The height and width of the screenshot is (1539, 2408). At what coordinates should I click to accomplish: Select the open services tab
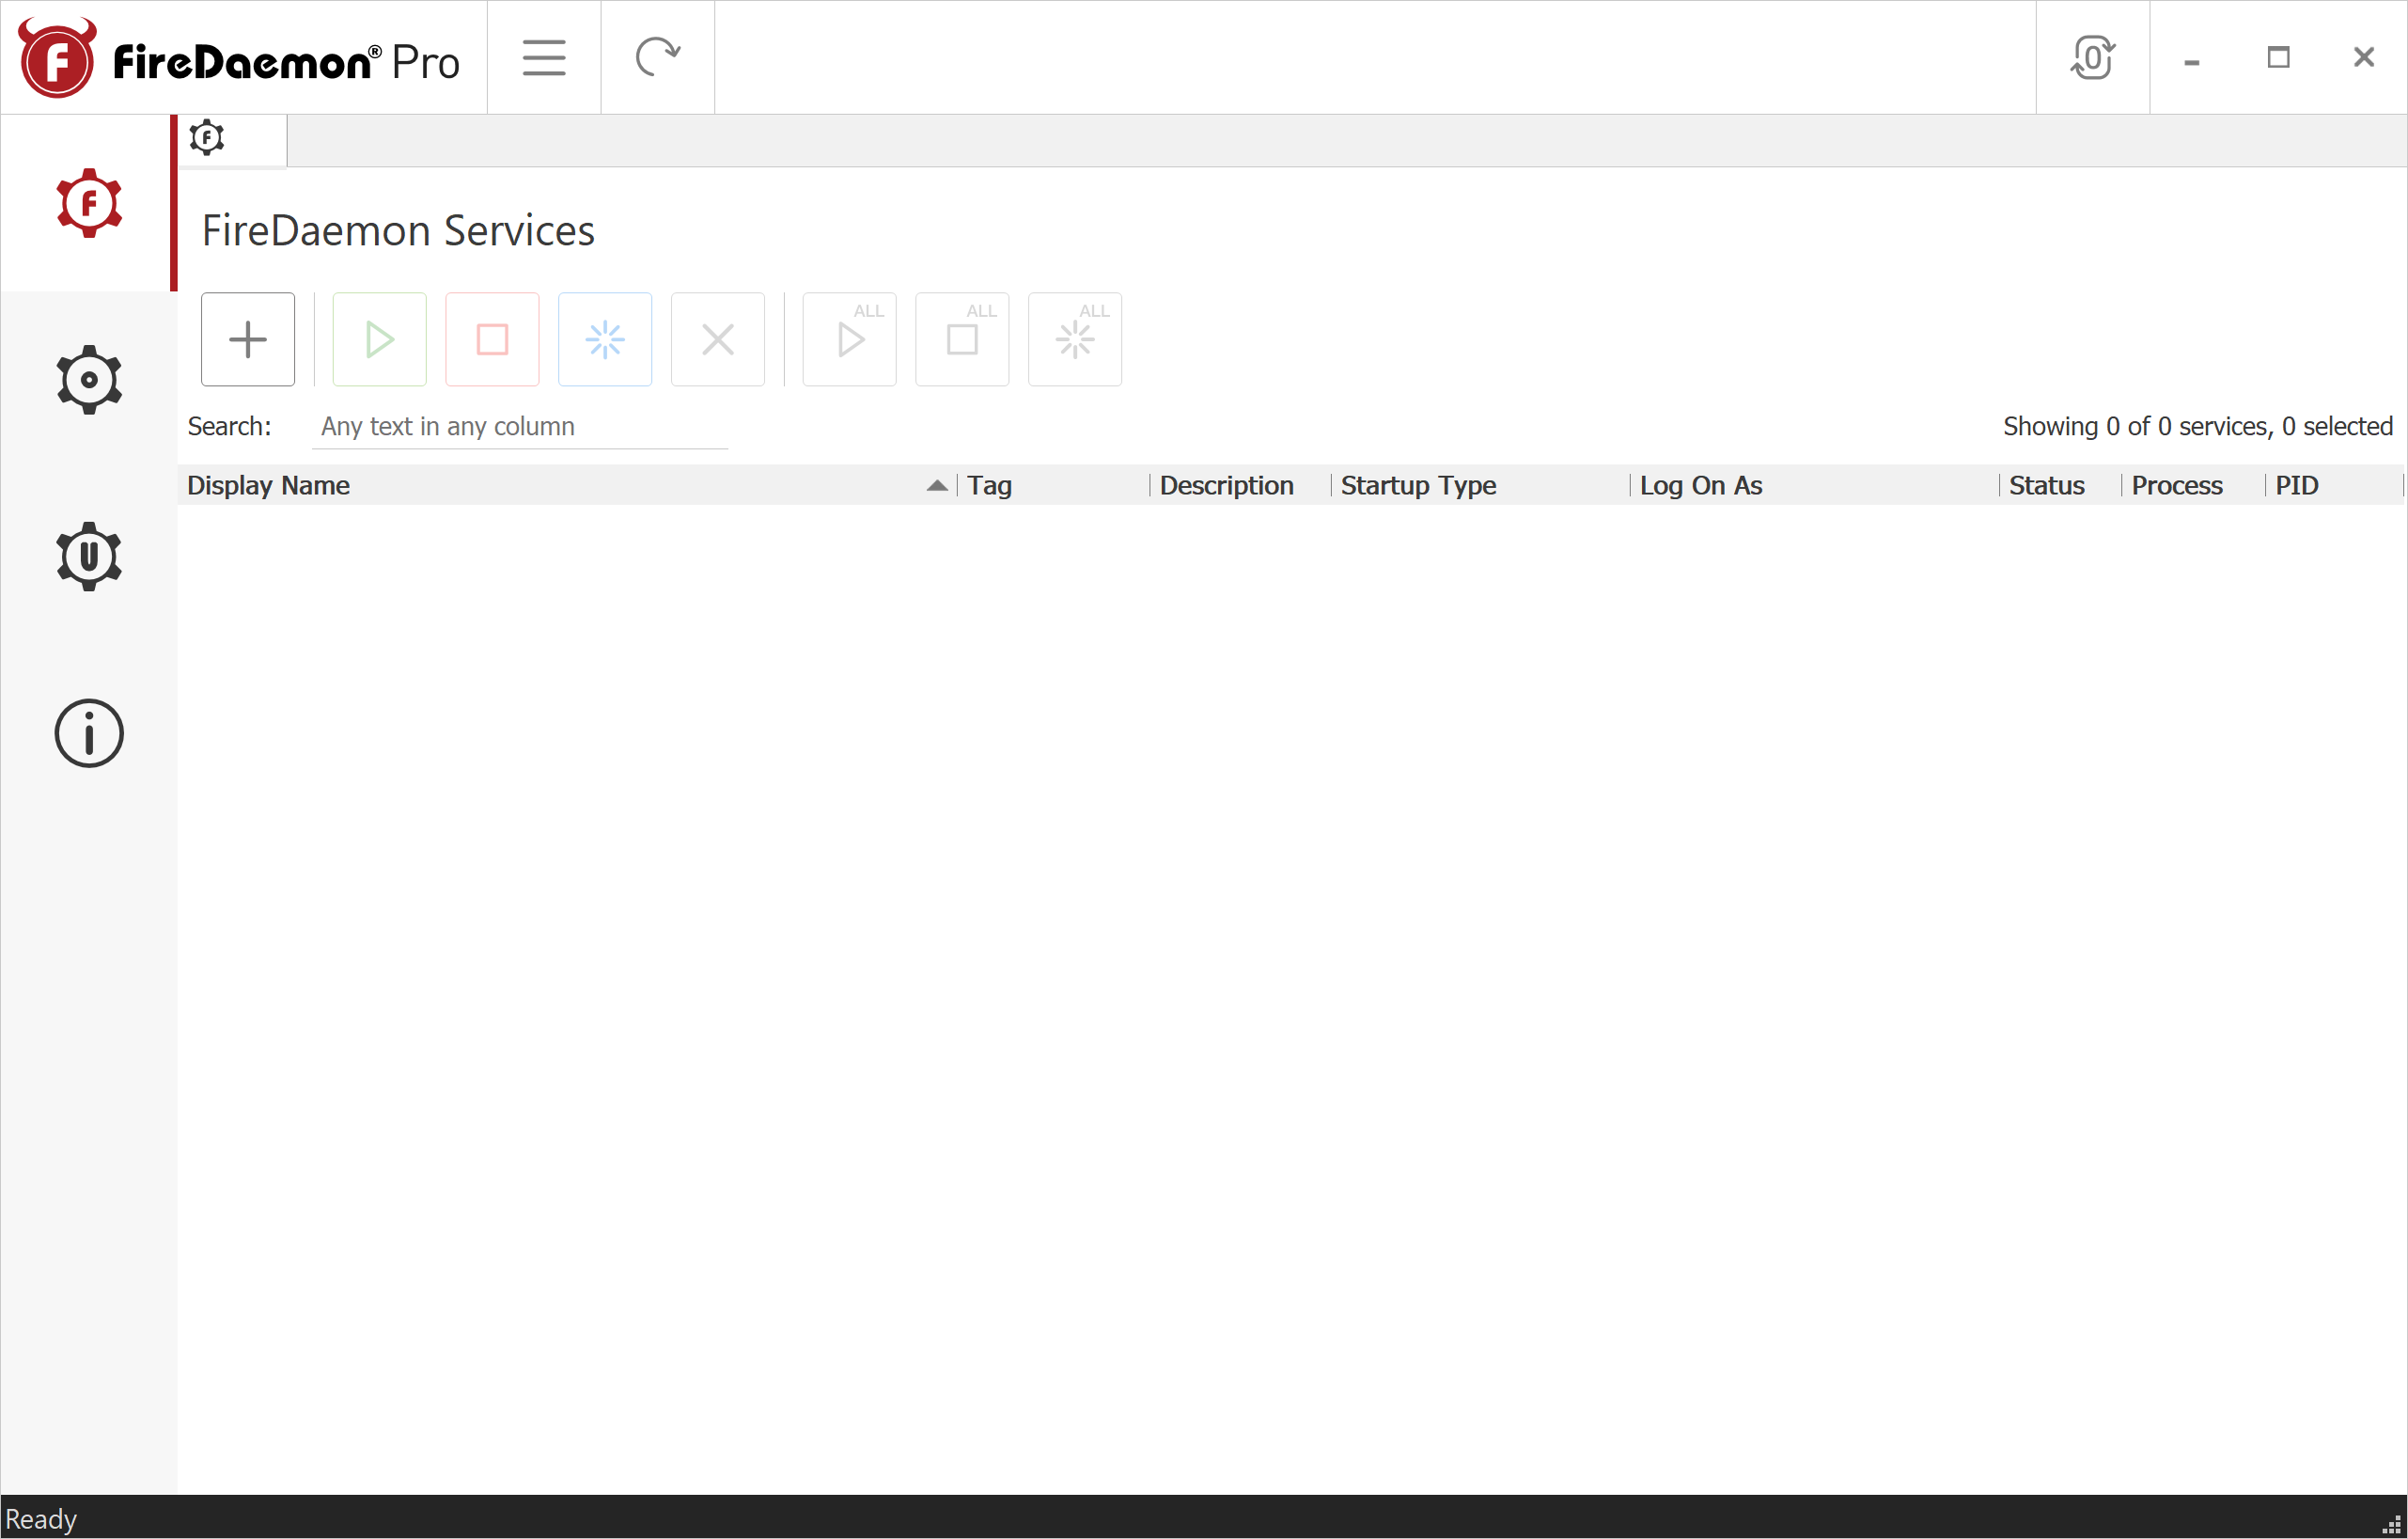click(206, 138)
